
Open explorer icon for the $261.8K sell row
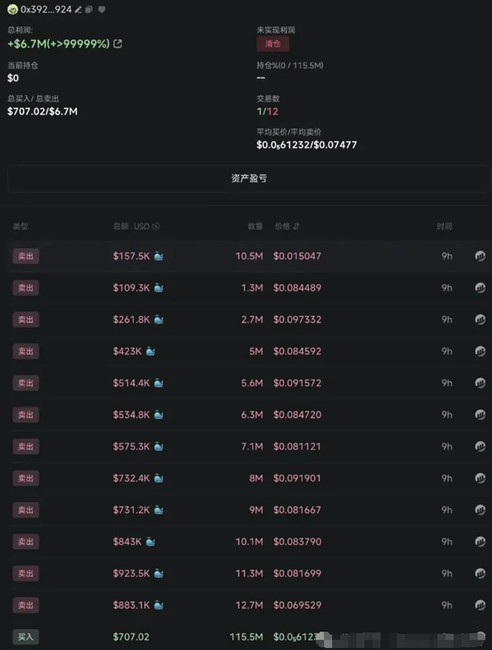[480, 319]
